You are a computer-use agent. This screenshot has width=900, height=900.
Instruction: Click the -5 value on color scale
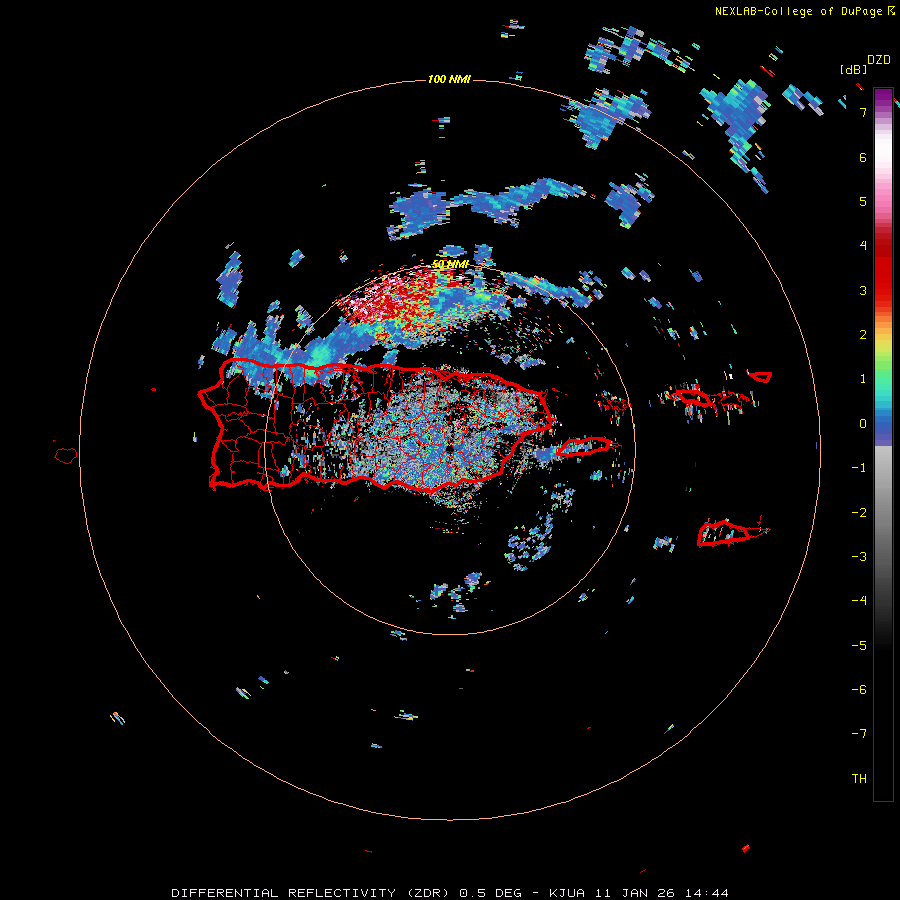(x=859, y=645)
